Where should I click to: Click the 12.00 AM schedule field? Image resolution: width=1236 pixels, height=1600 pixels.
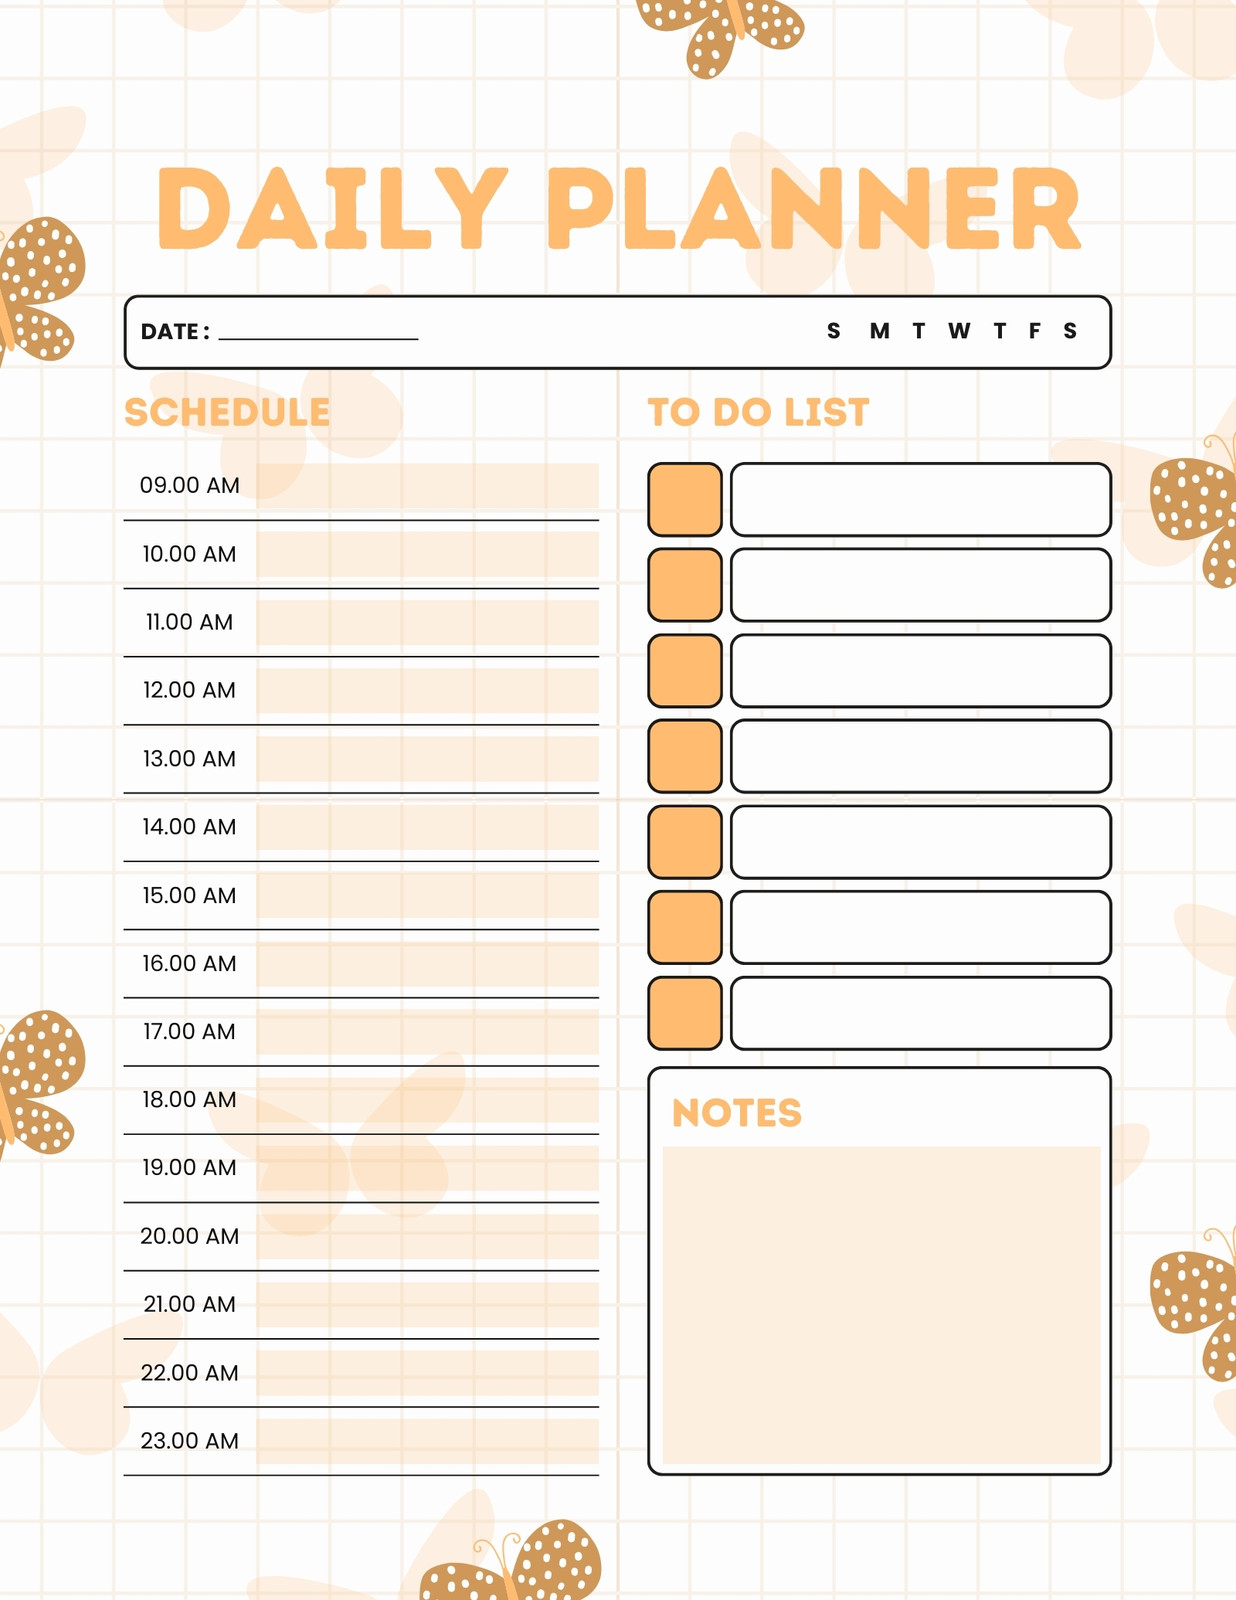427,691
